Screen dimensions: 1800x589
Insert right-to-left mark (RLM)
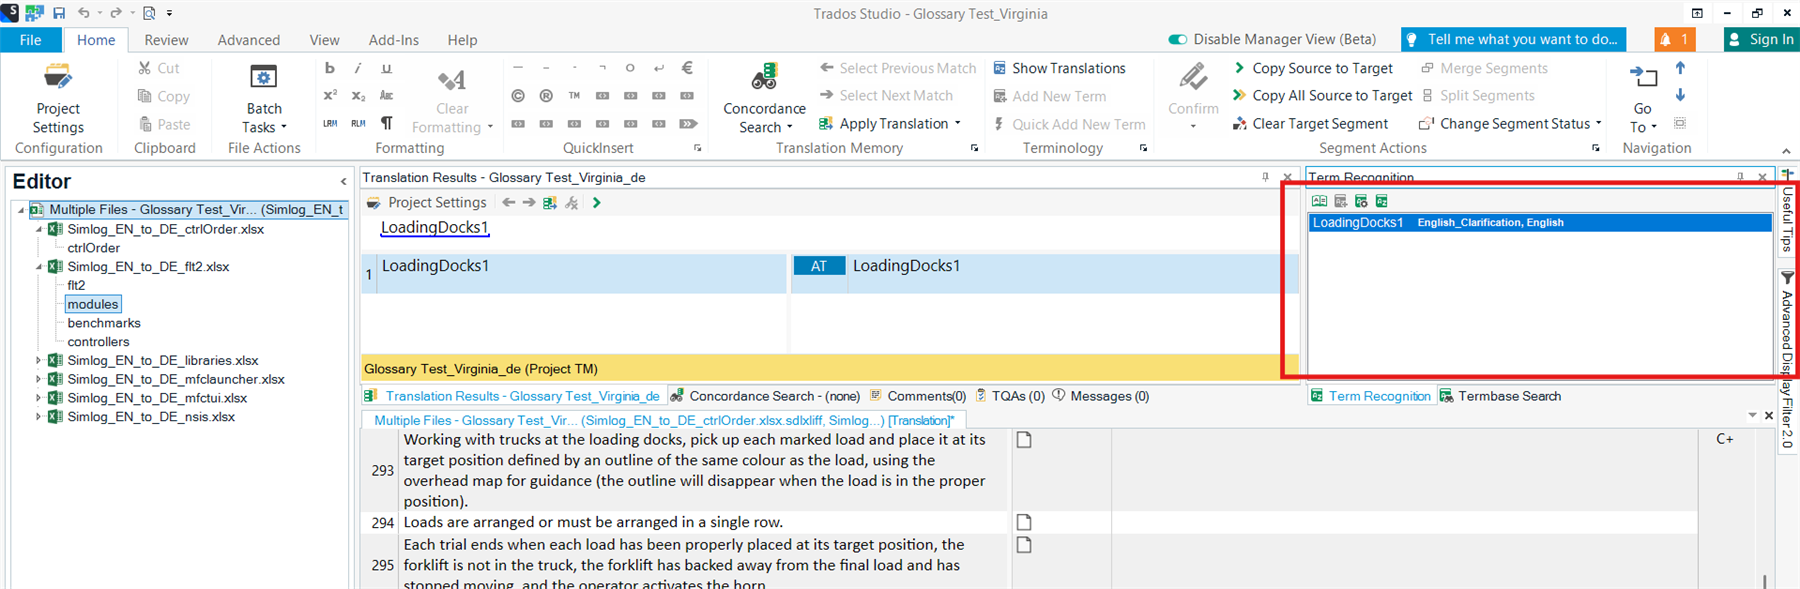coord(358,124)
